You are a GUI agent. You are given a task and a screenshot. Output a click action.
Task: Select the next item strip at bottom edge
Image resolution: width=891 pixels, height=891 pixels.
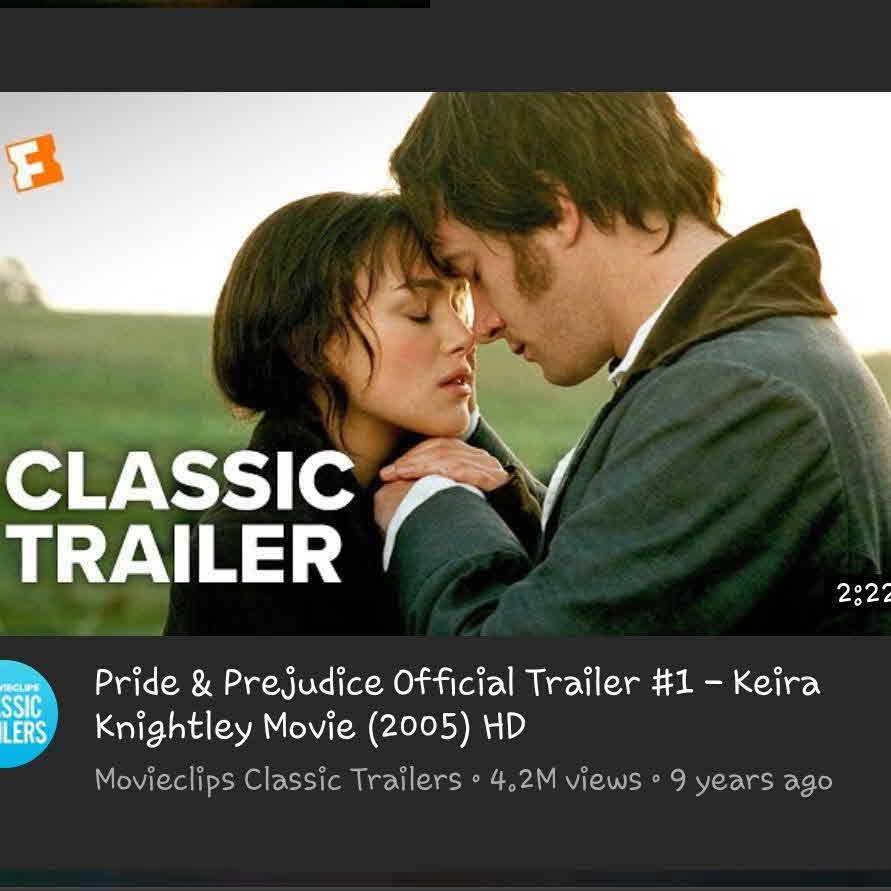(x=446, y=880)
